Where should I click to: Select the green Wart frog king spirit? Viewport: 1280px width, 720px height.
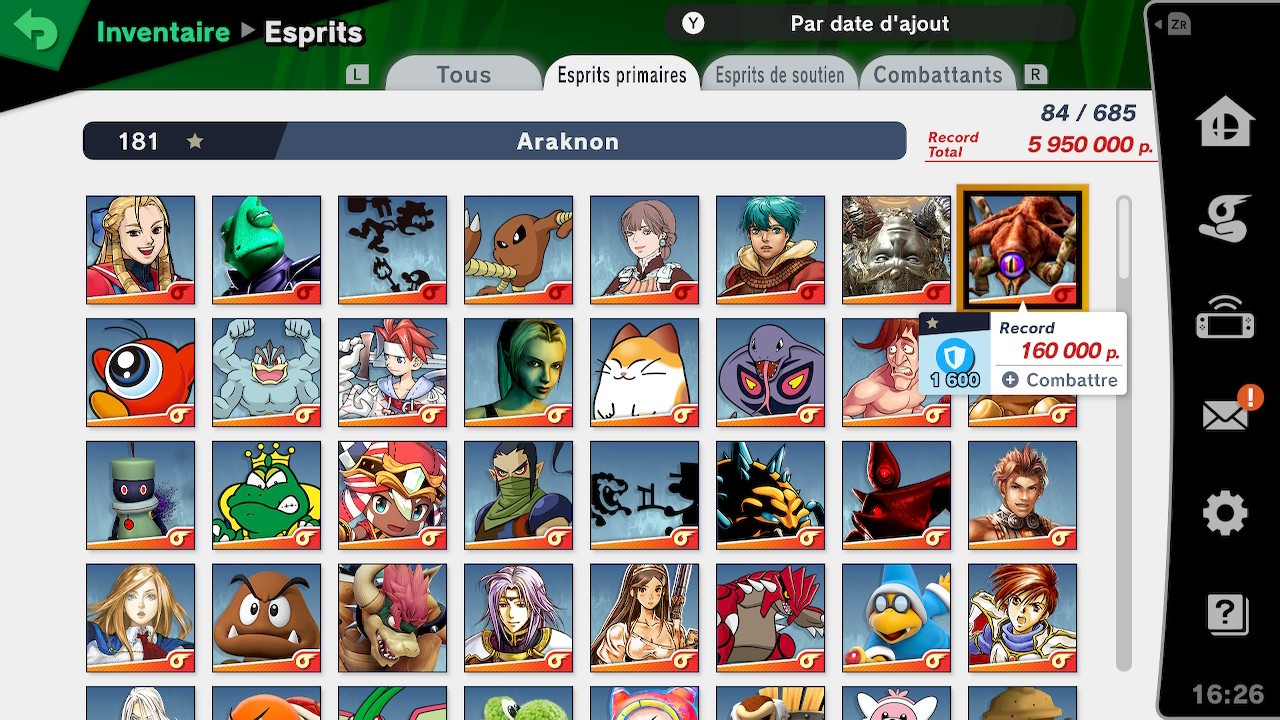point(266,495)
